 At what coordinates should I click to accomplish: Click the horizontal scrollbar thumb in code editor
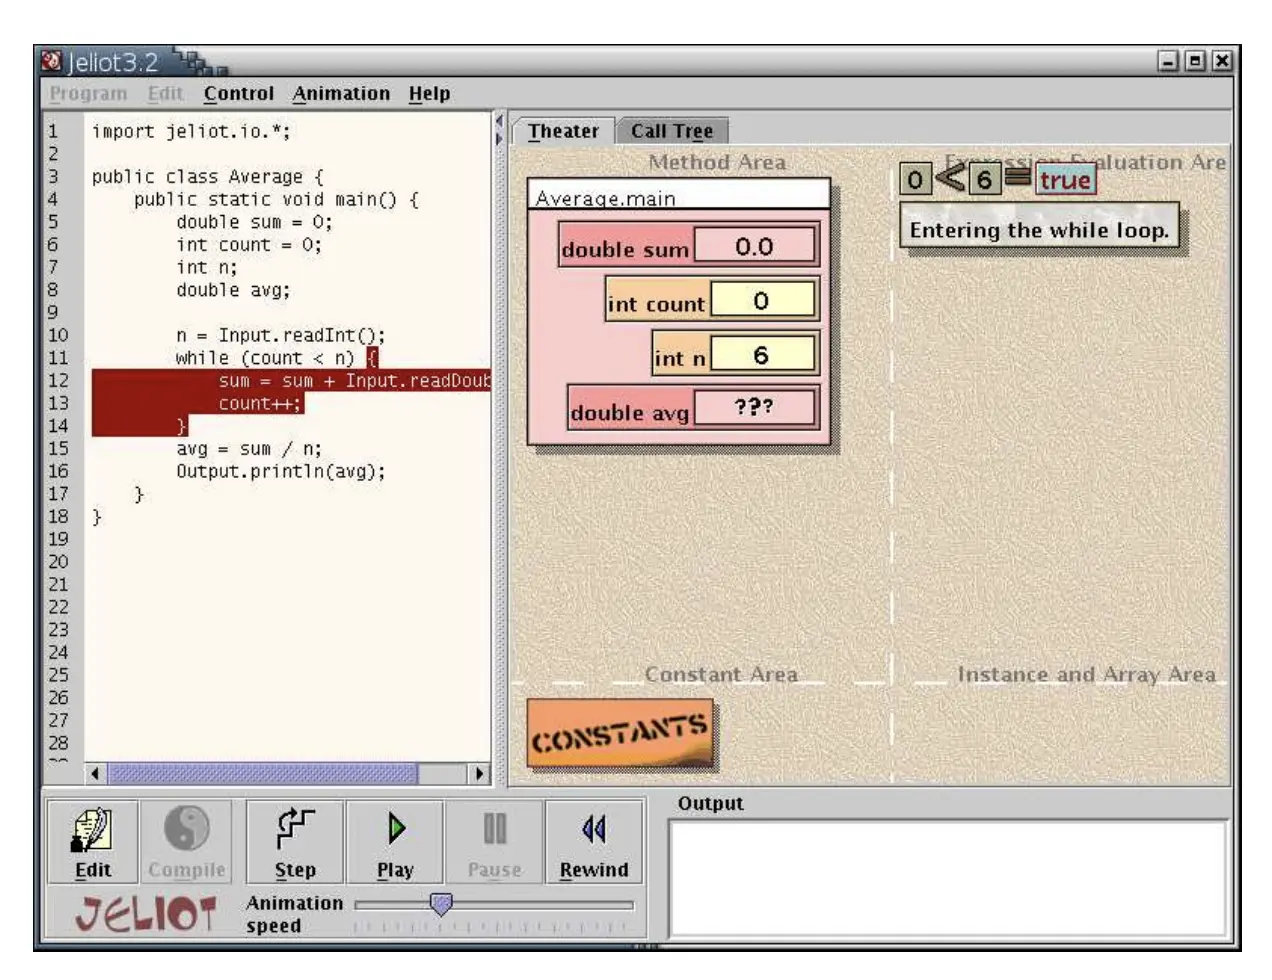(x=263, y=774)
